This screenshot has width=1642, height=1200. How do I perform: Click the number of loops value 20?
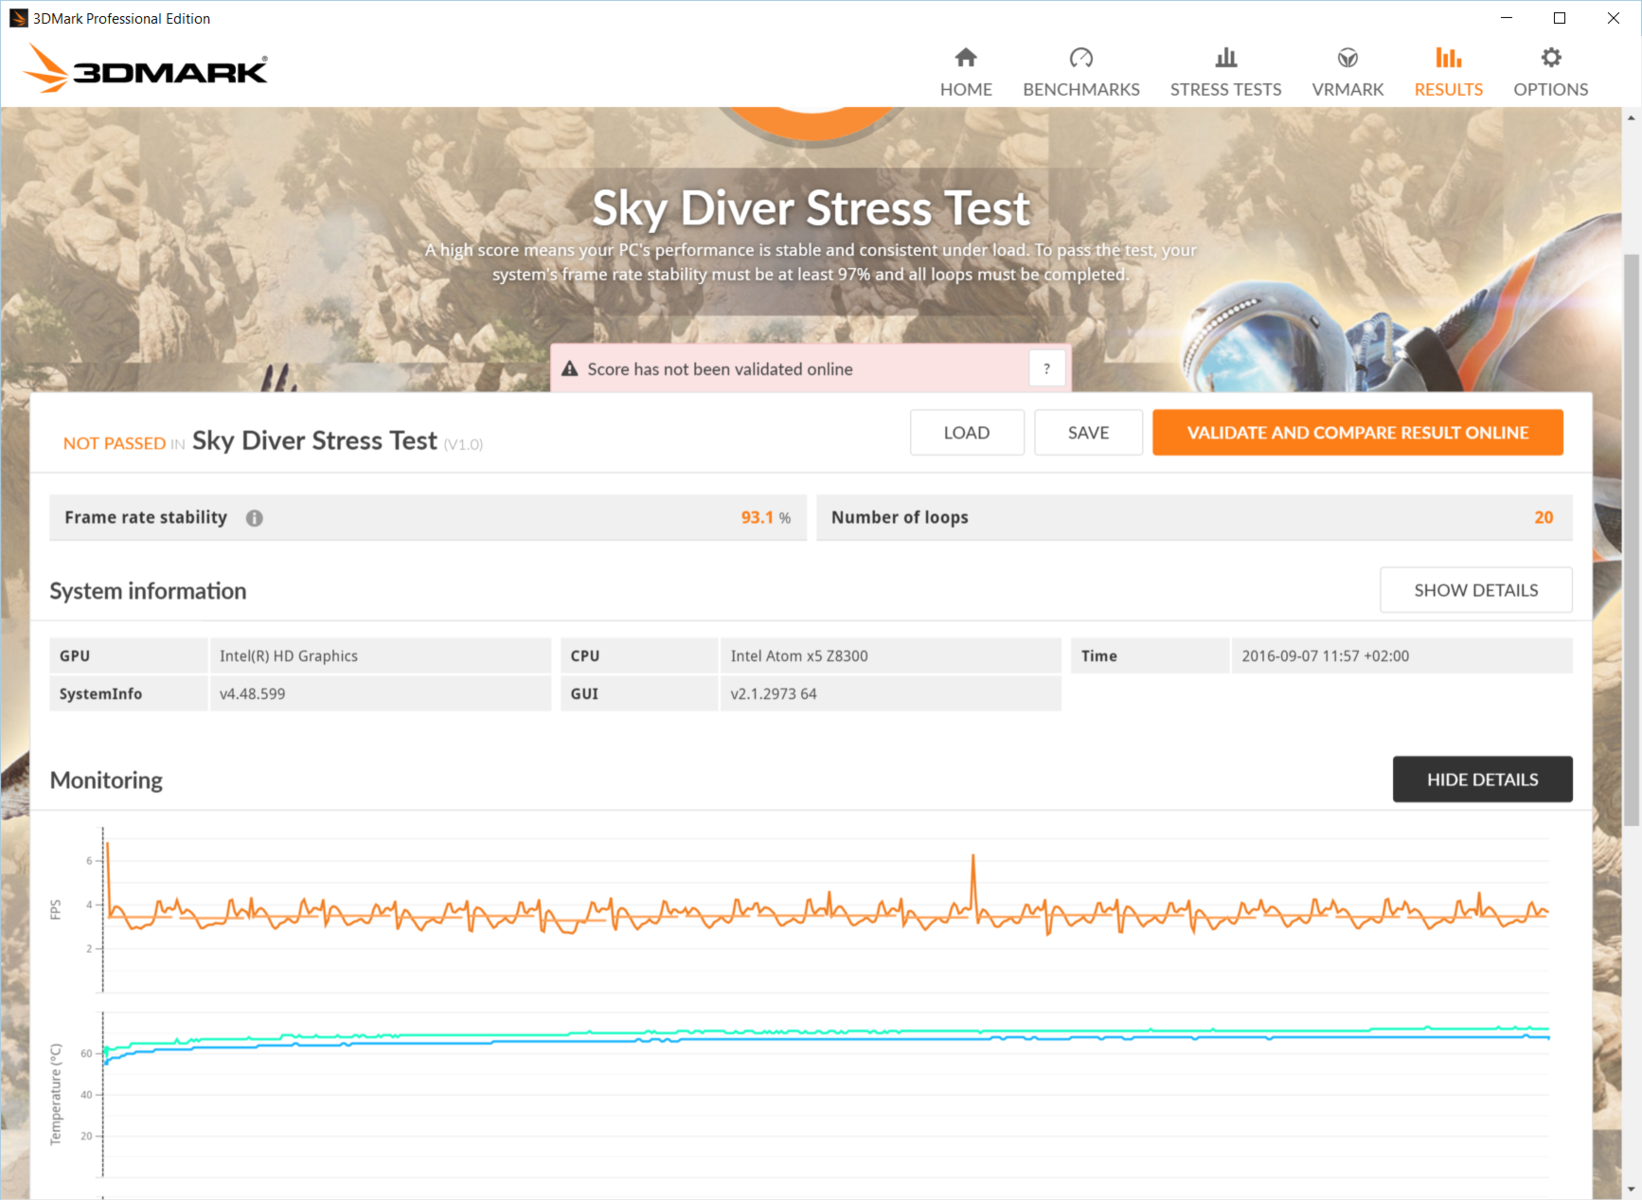coord(1544,517)
